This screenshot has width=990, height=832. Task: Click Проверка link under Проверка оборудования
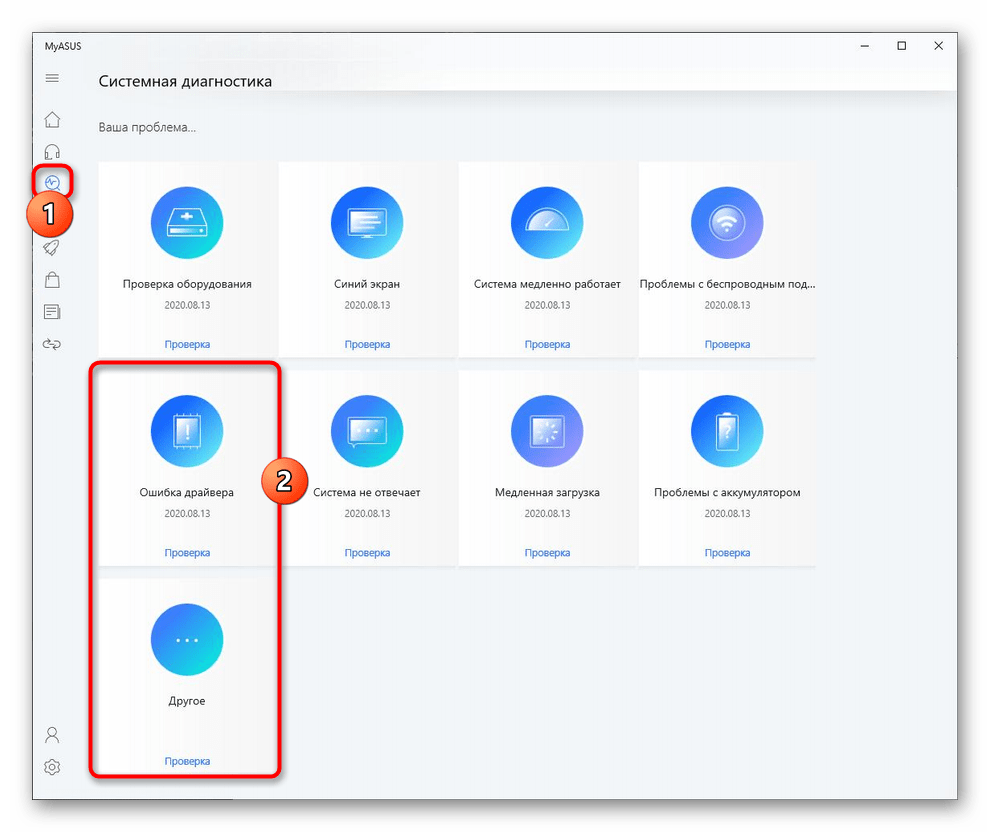point(187,344)
